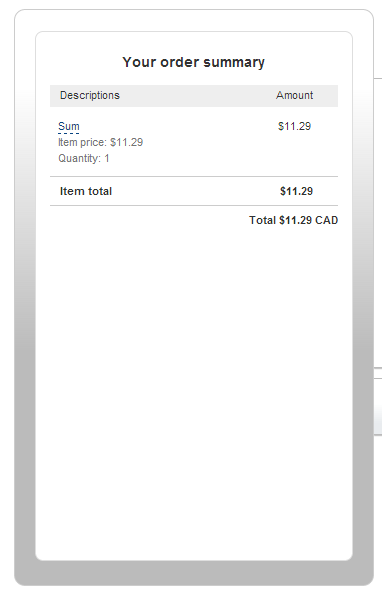Click the "Item price: $11.29" line

(101, 142)
